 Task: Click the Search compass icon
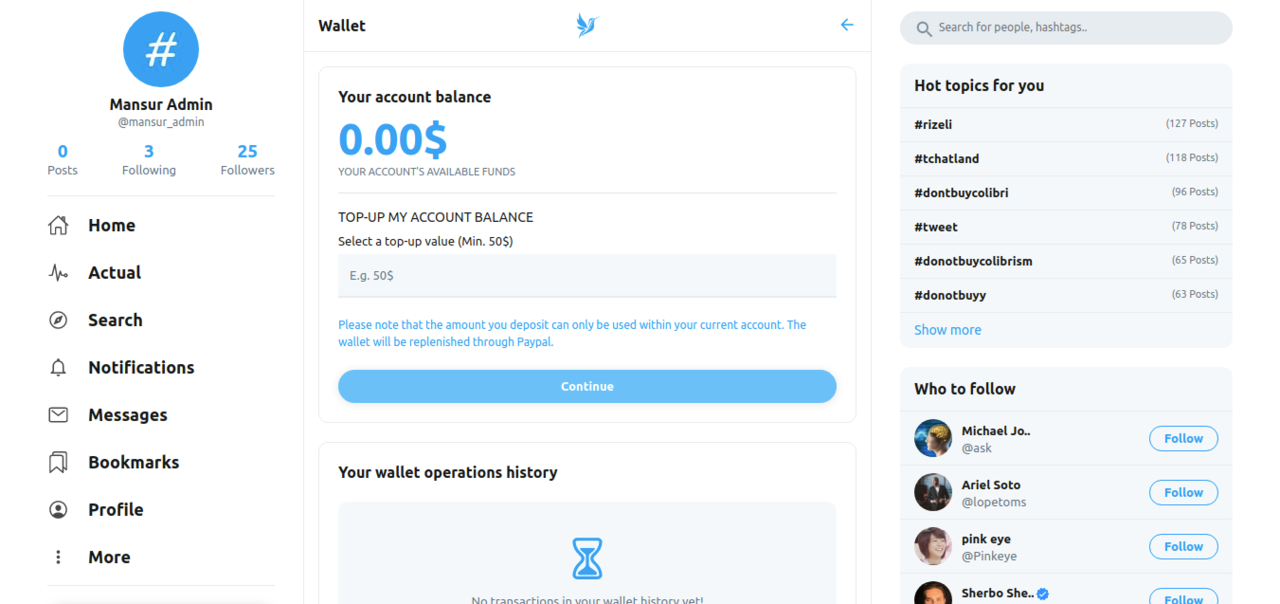coord(58,320)
